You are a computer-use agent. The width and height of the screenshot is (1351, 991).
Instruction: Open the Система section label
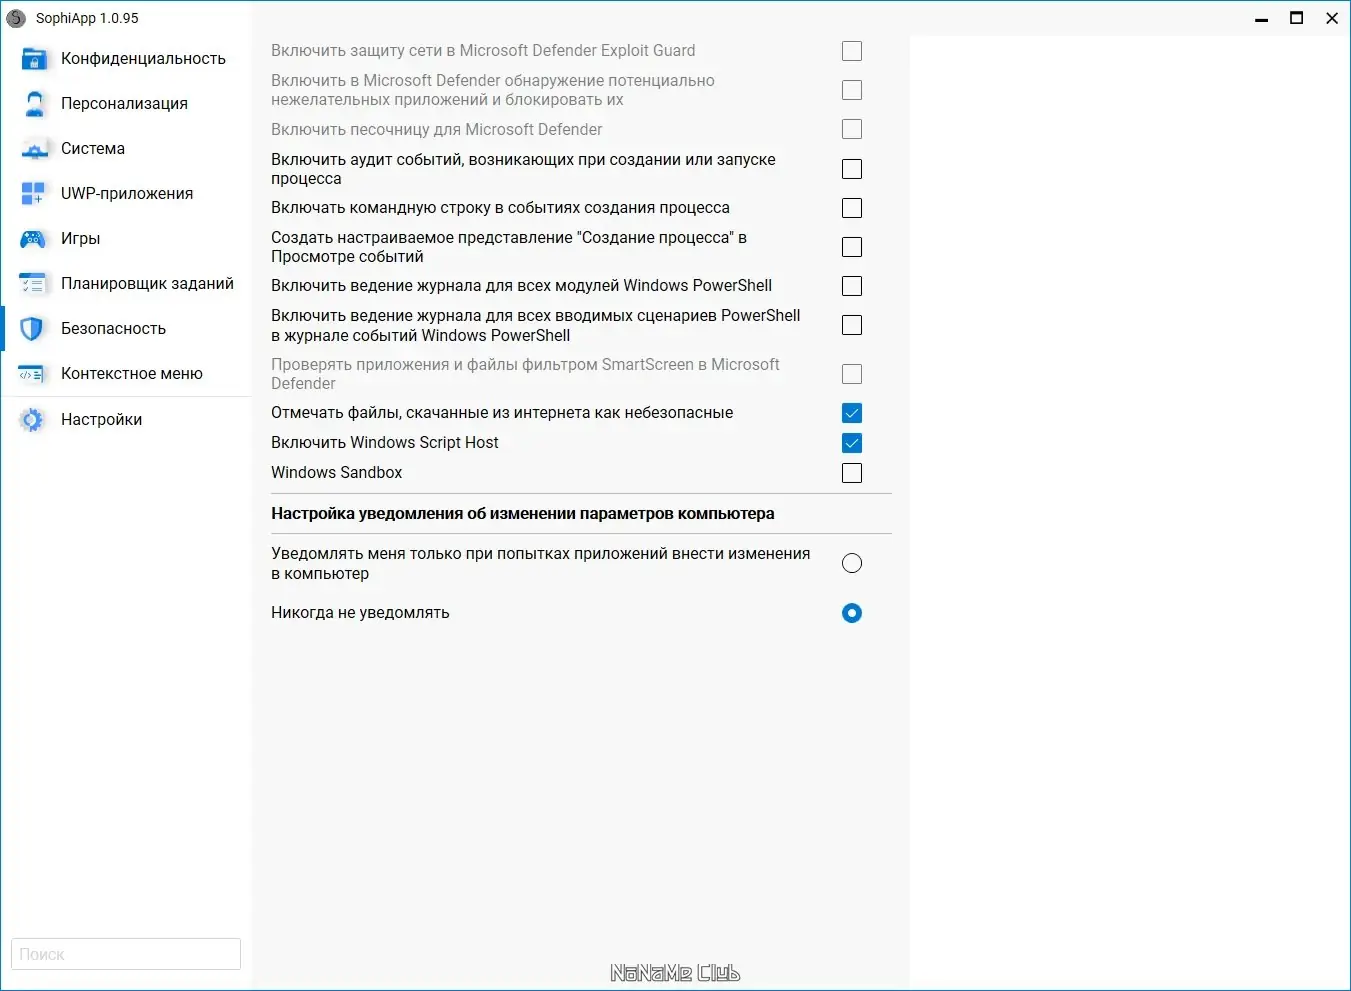click(x=93, y=149)
